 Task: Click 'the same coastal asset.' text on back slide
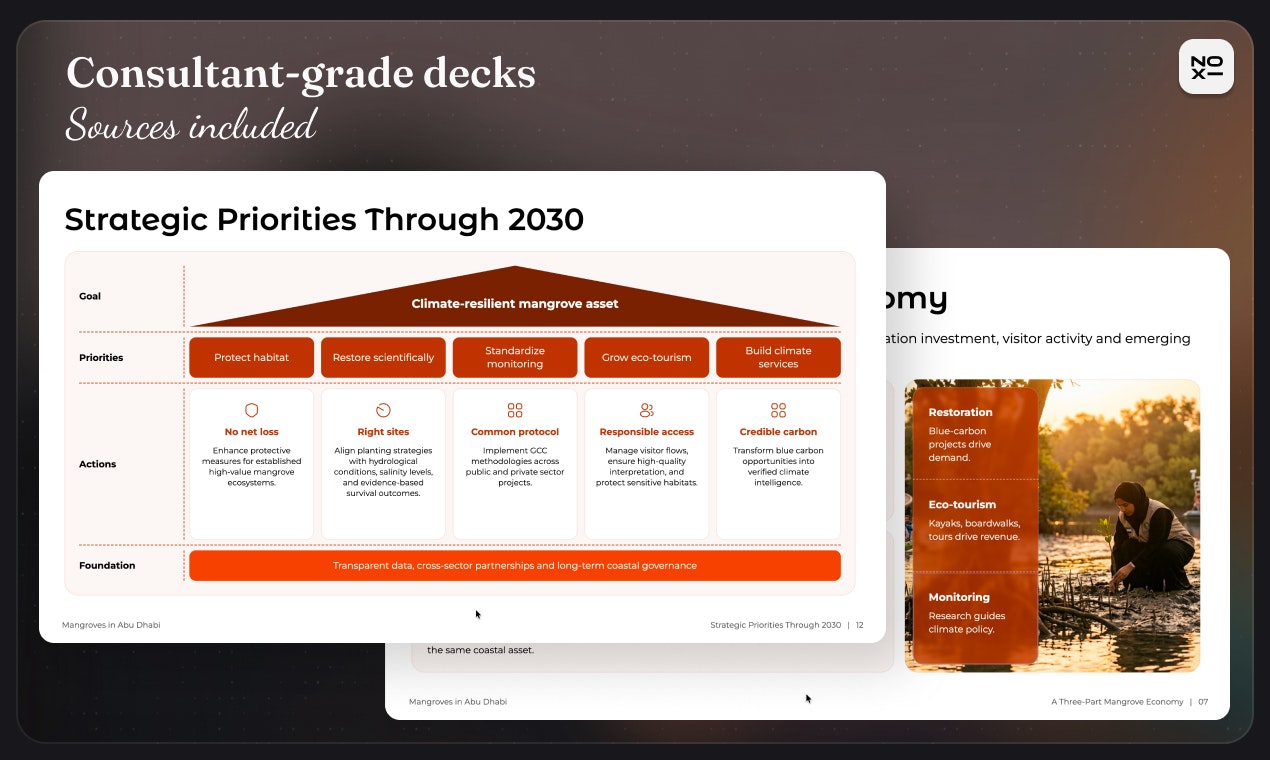tap(480, 650)
